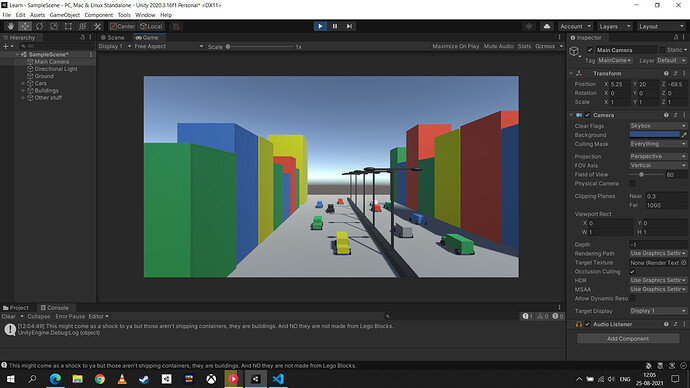The width and height of the screenshot is (690, 388).
Task: Select the Rotate tool in toolbar
Action: coord(40,26)
